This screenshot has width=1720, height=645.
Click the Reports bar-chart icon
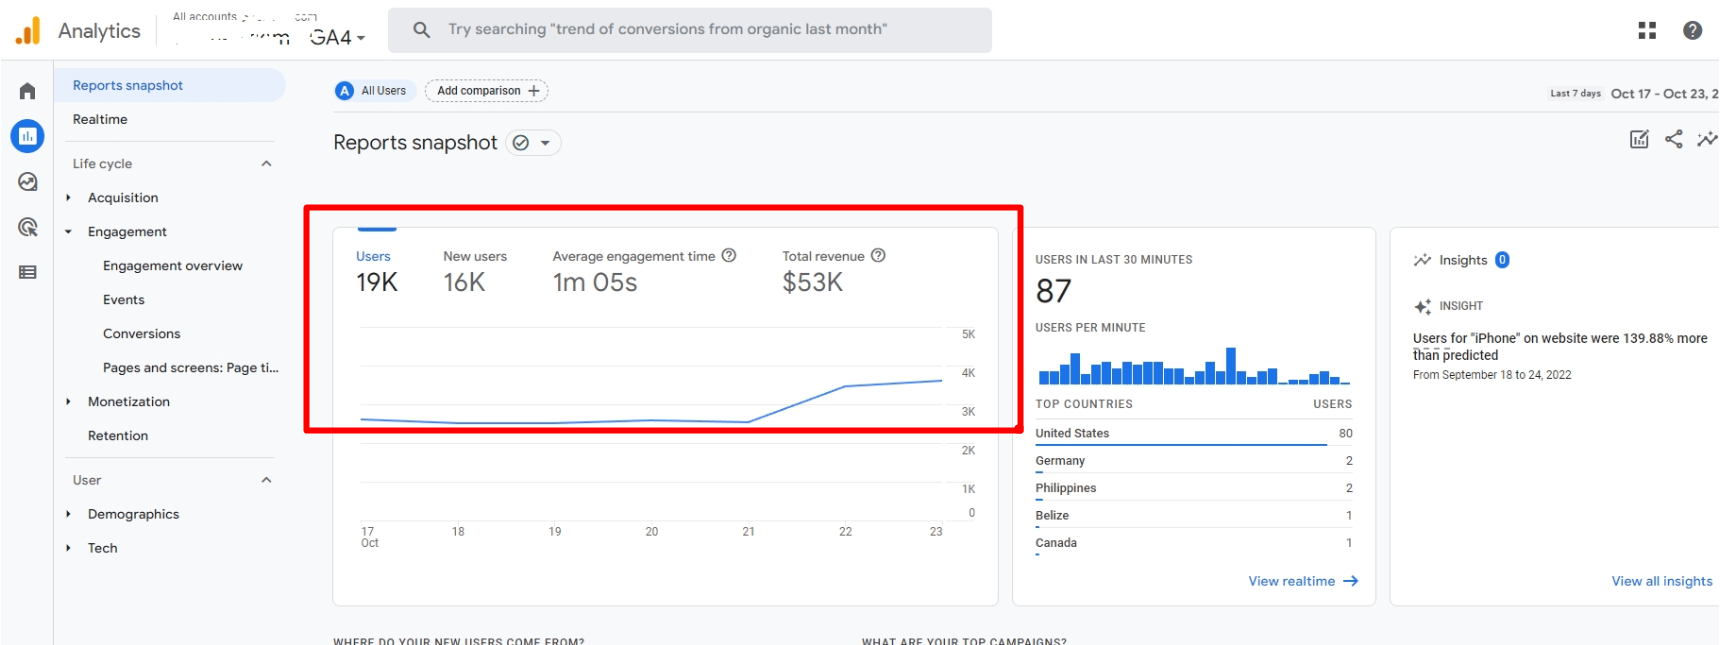pyautogui.click(x=27, y=136)
